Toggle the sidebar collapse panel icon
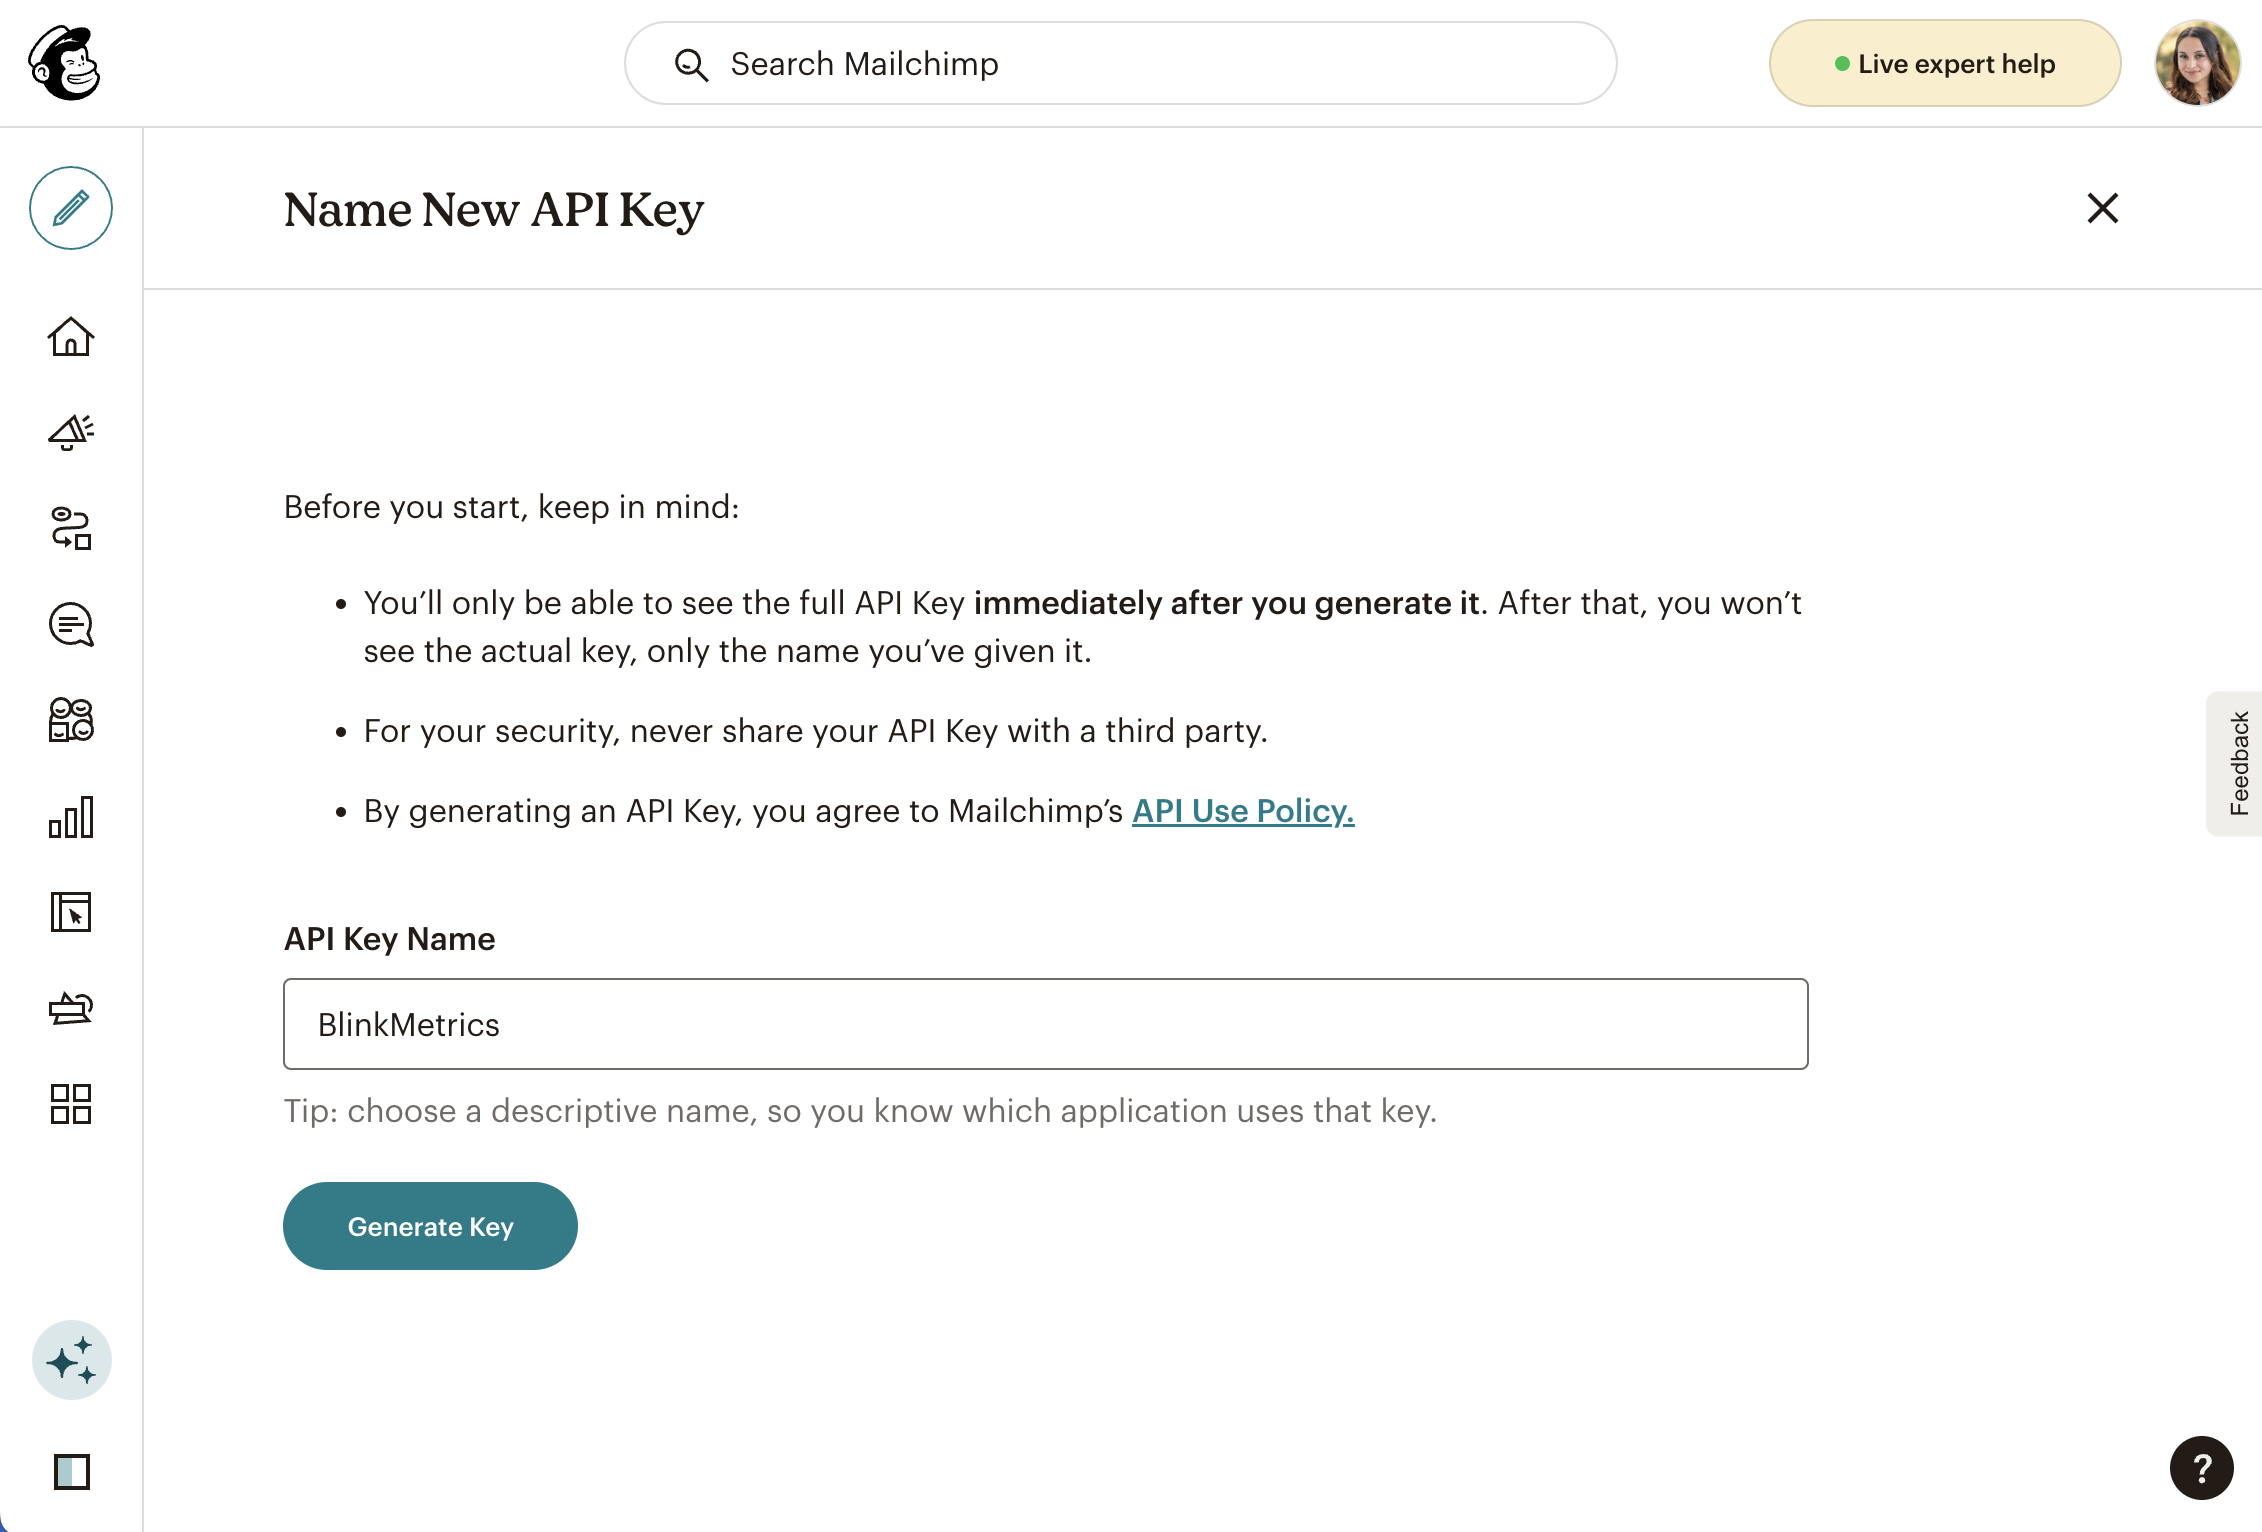The height and width of the screenshot is (1532, 2262). click(x=71, y=1471)
